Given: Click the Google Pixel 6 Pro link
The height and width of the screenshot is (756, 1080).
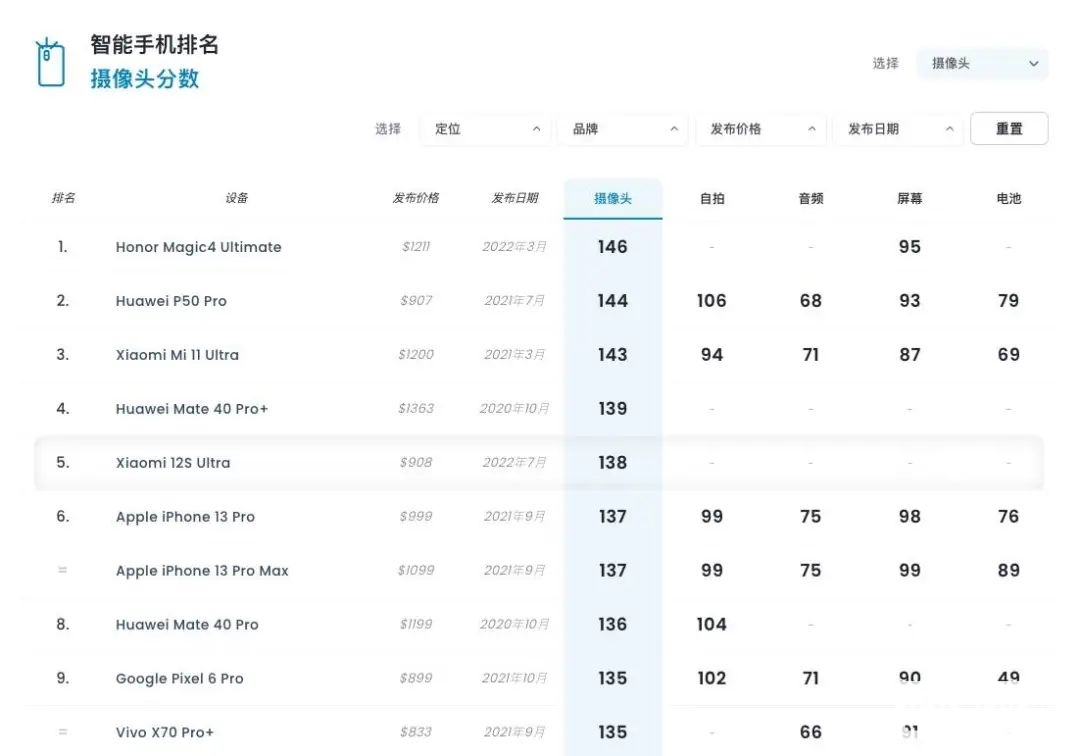Looking at the screenshot, I should (180, 679).
